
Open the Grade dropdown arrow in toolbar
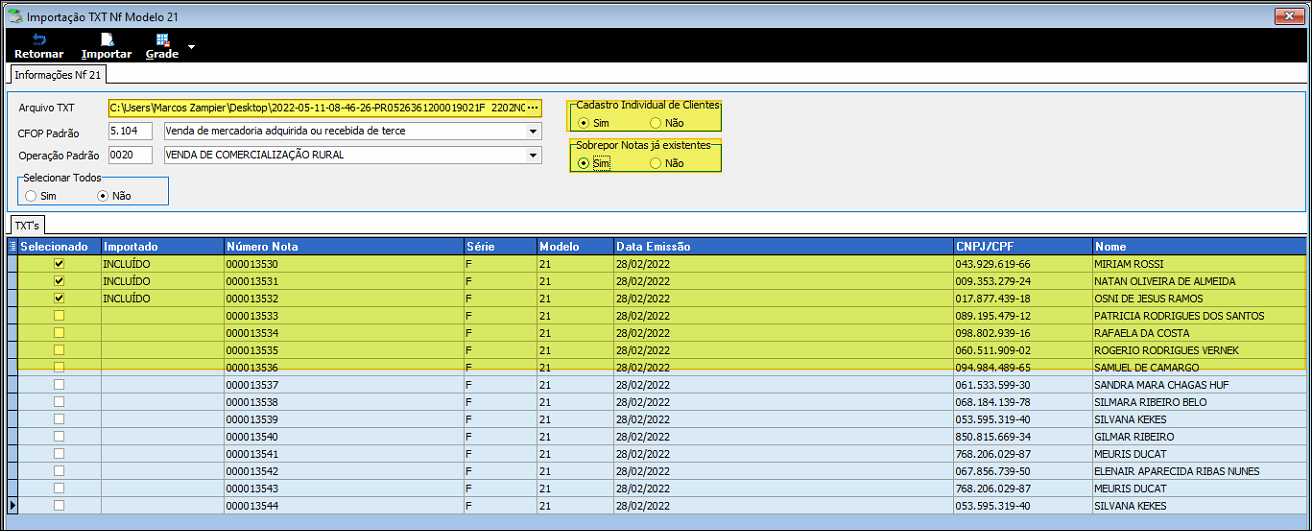[x=191, y=46]
